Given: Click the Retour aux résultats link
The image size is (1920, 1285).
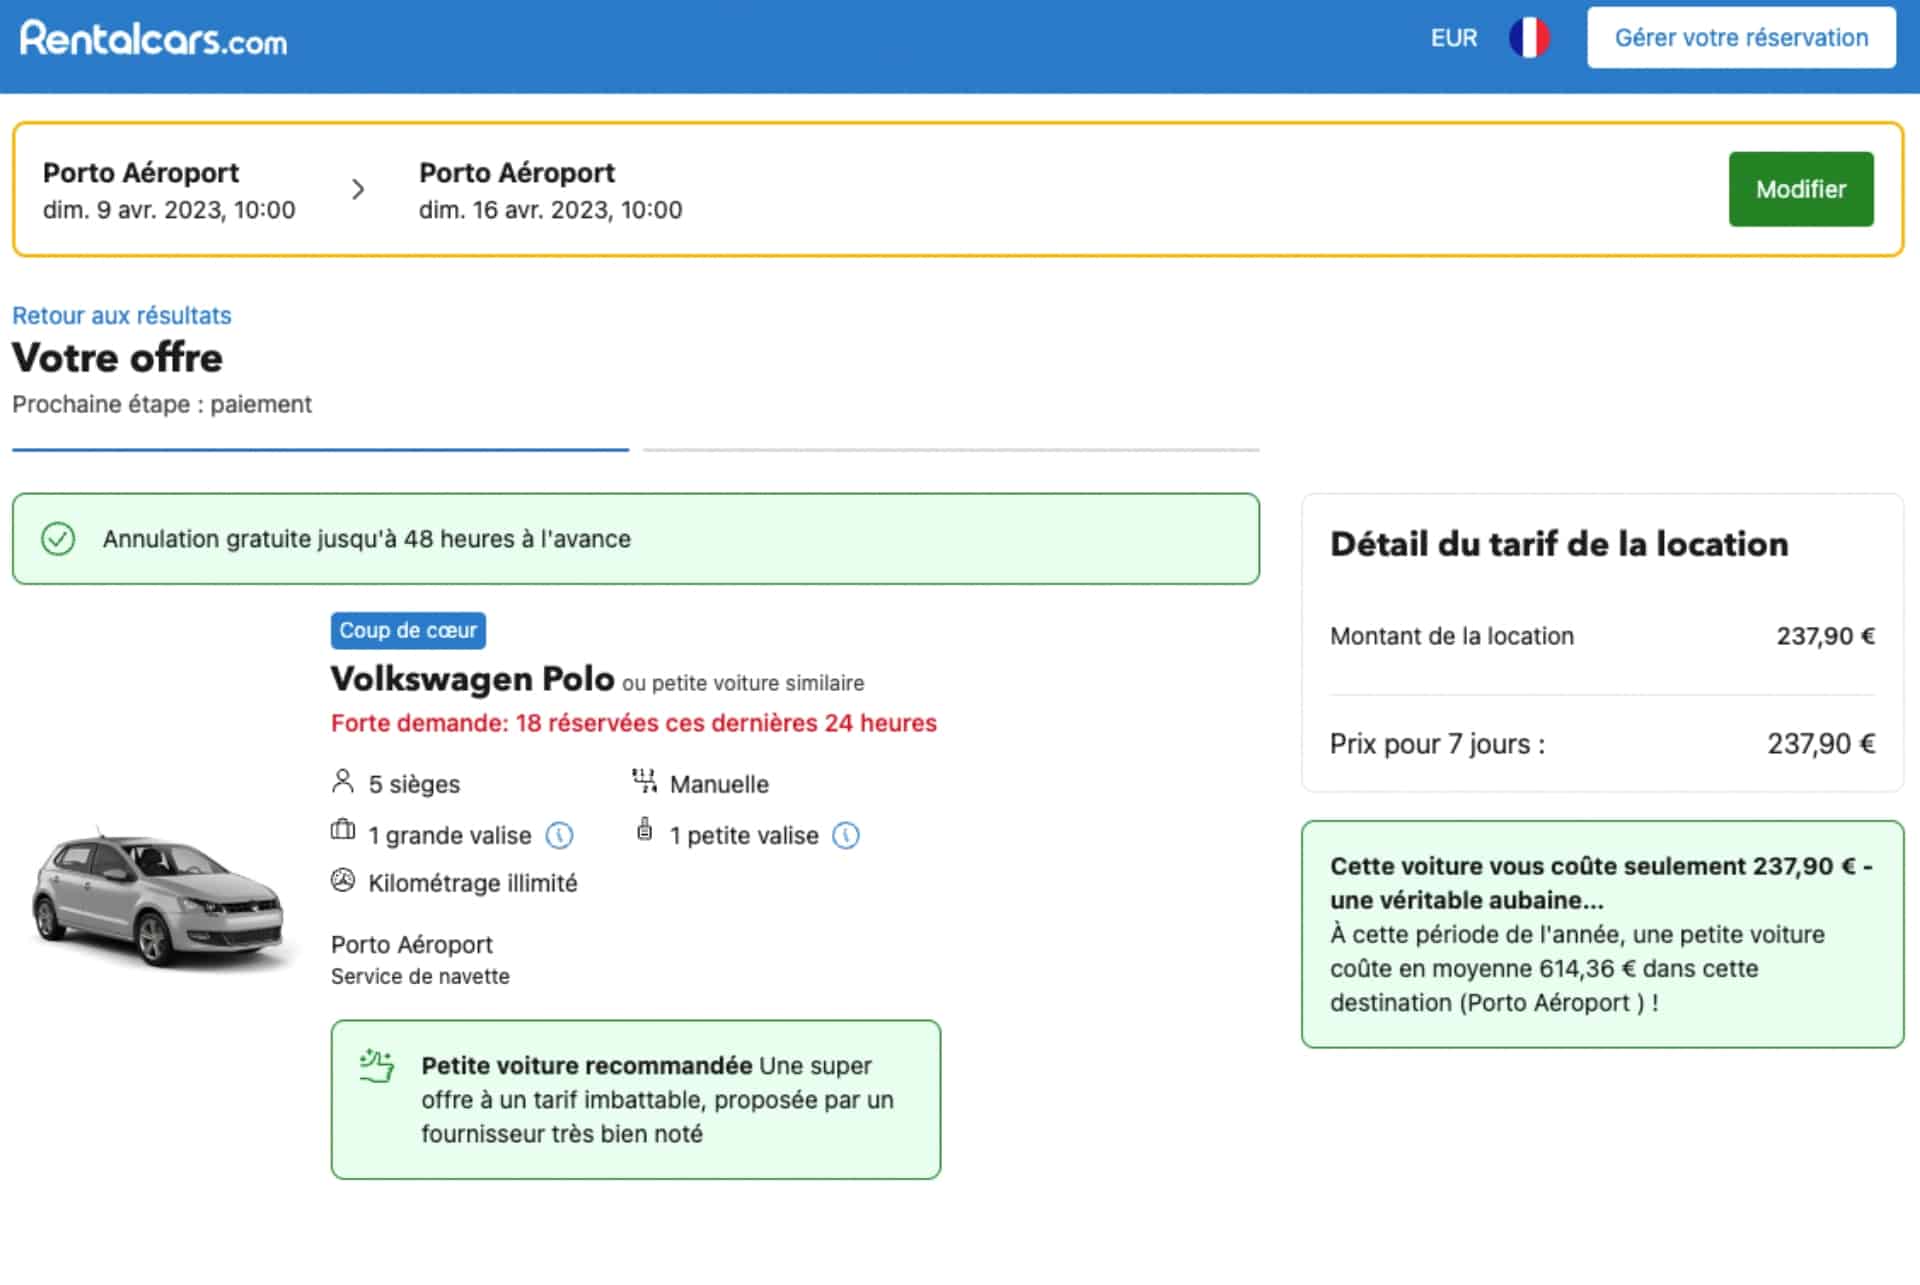Looking at the screenshot, I should [121, 316].
